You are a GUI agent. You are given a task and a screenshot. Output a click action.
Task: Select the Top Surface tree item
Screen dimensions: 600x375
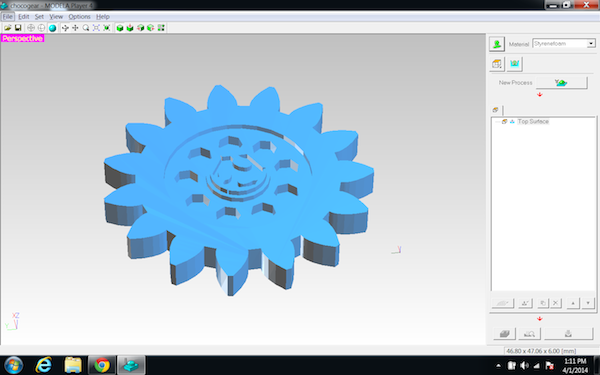533,122
